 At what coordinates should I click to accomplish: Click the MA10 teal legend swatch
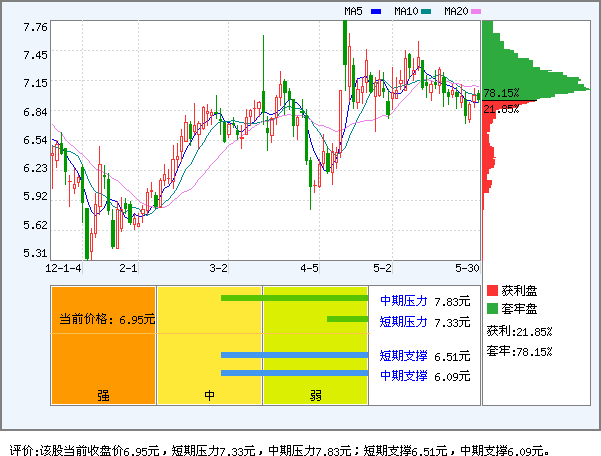pyautogui.click(x=426, y=11)
